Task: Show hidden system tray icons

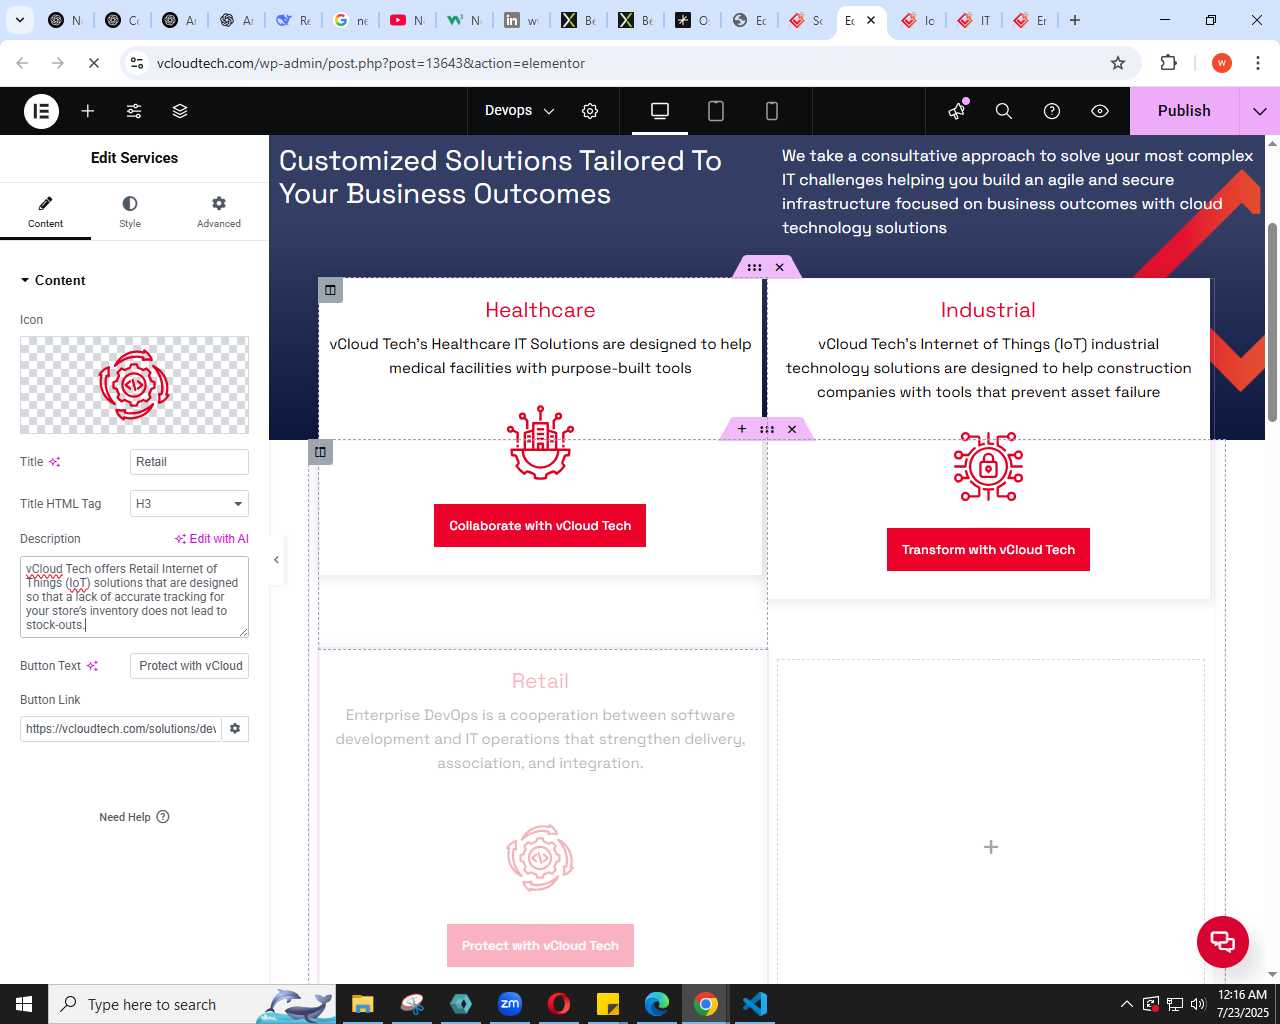Action: [x=1127, y=1004]
